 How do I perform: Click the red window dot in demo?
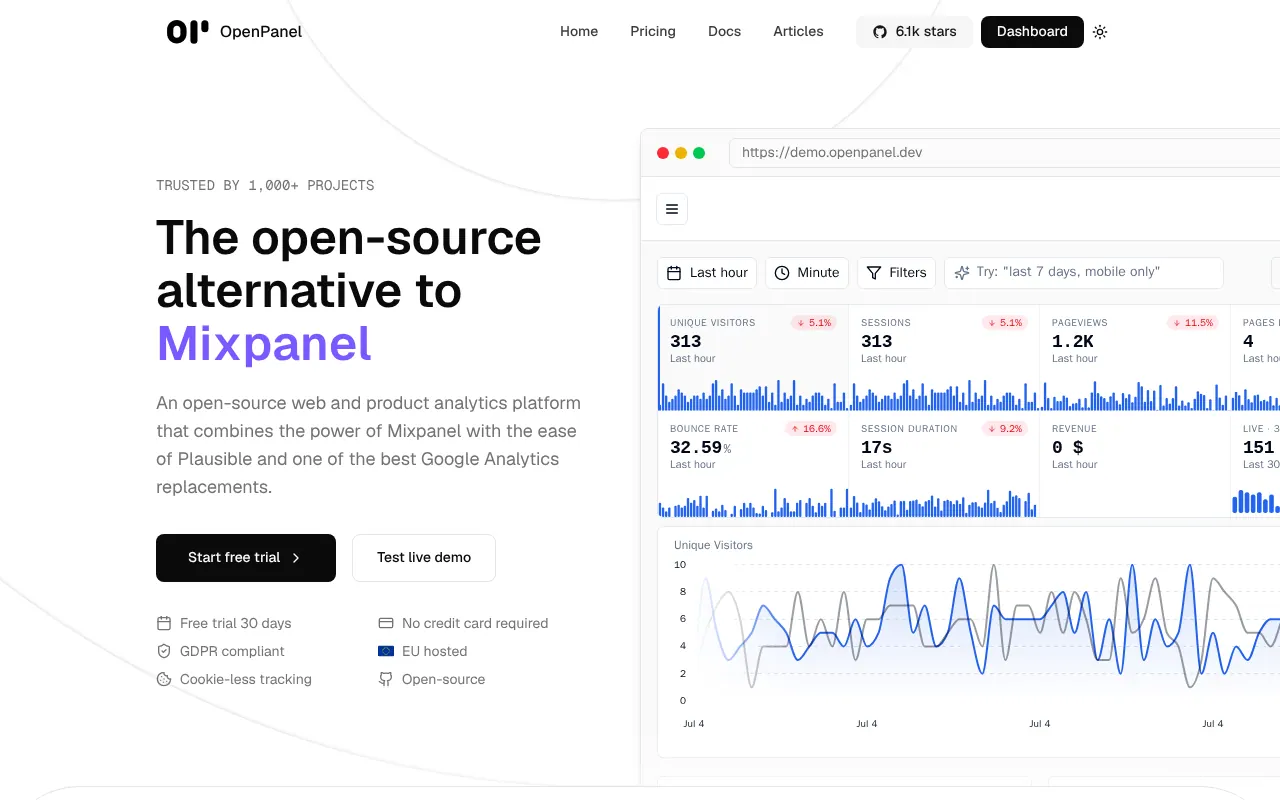tap(663, 153)
